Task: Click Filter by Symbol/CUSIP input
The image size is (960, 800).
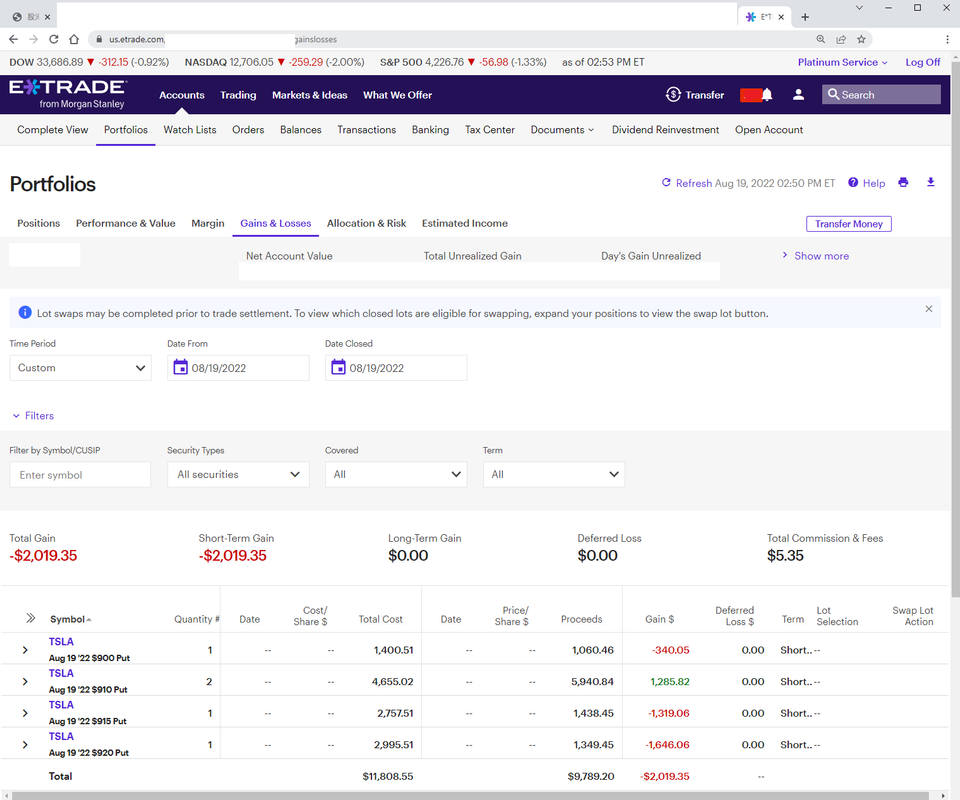Action: [x=80, y=474]
